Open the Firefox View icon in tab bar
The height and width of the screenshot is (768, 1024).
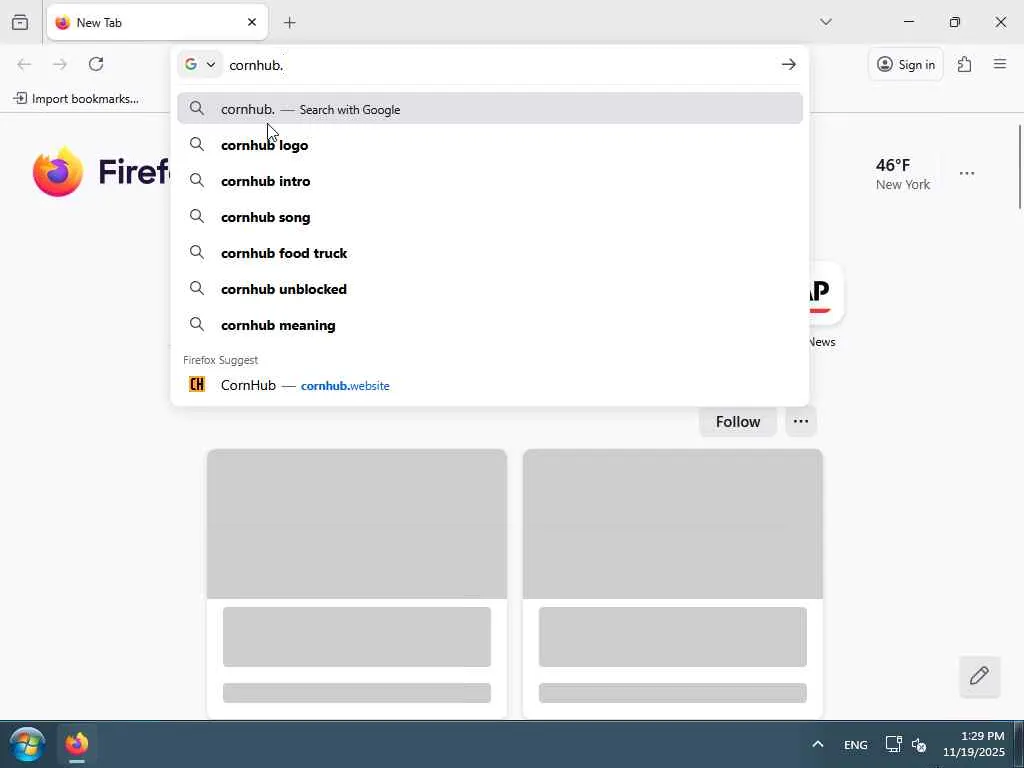coord(20,22)
